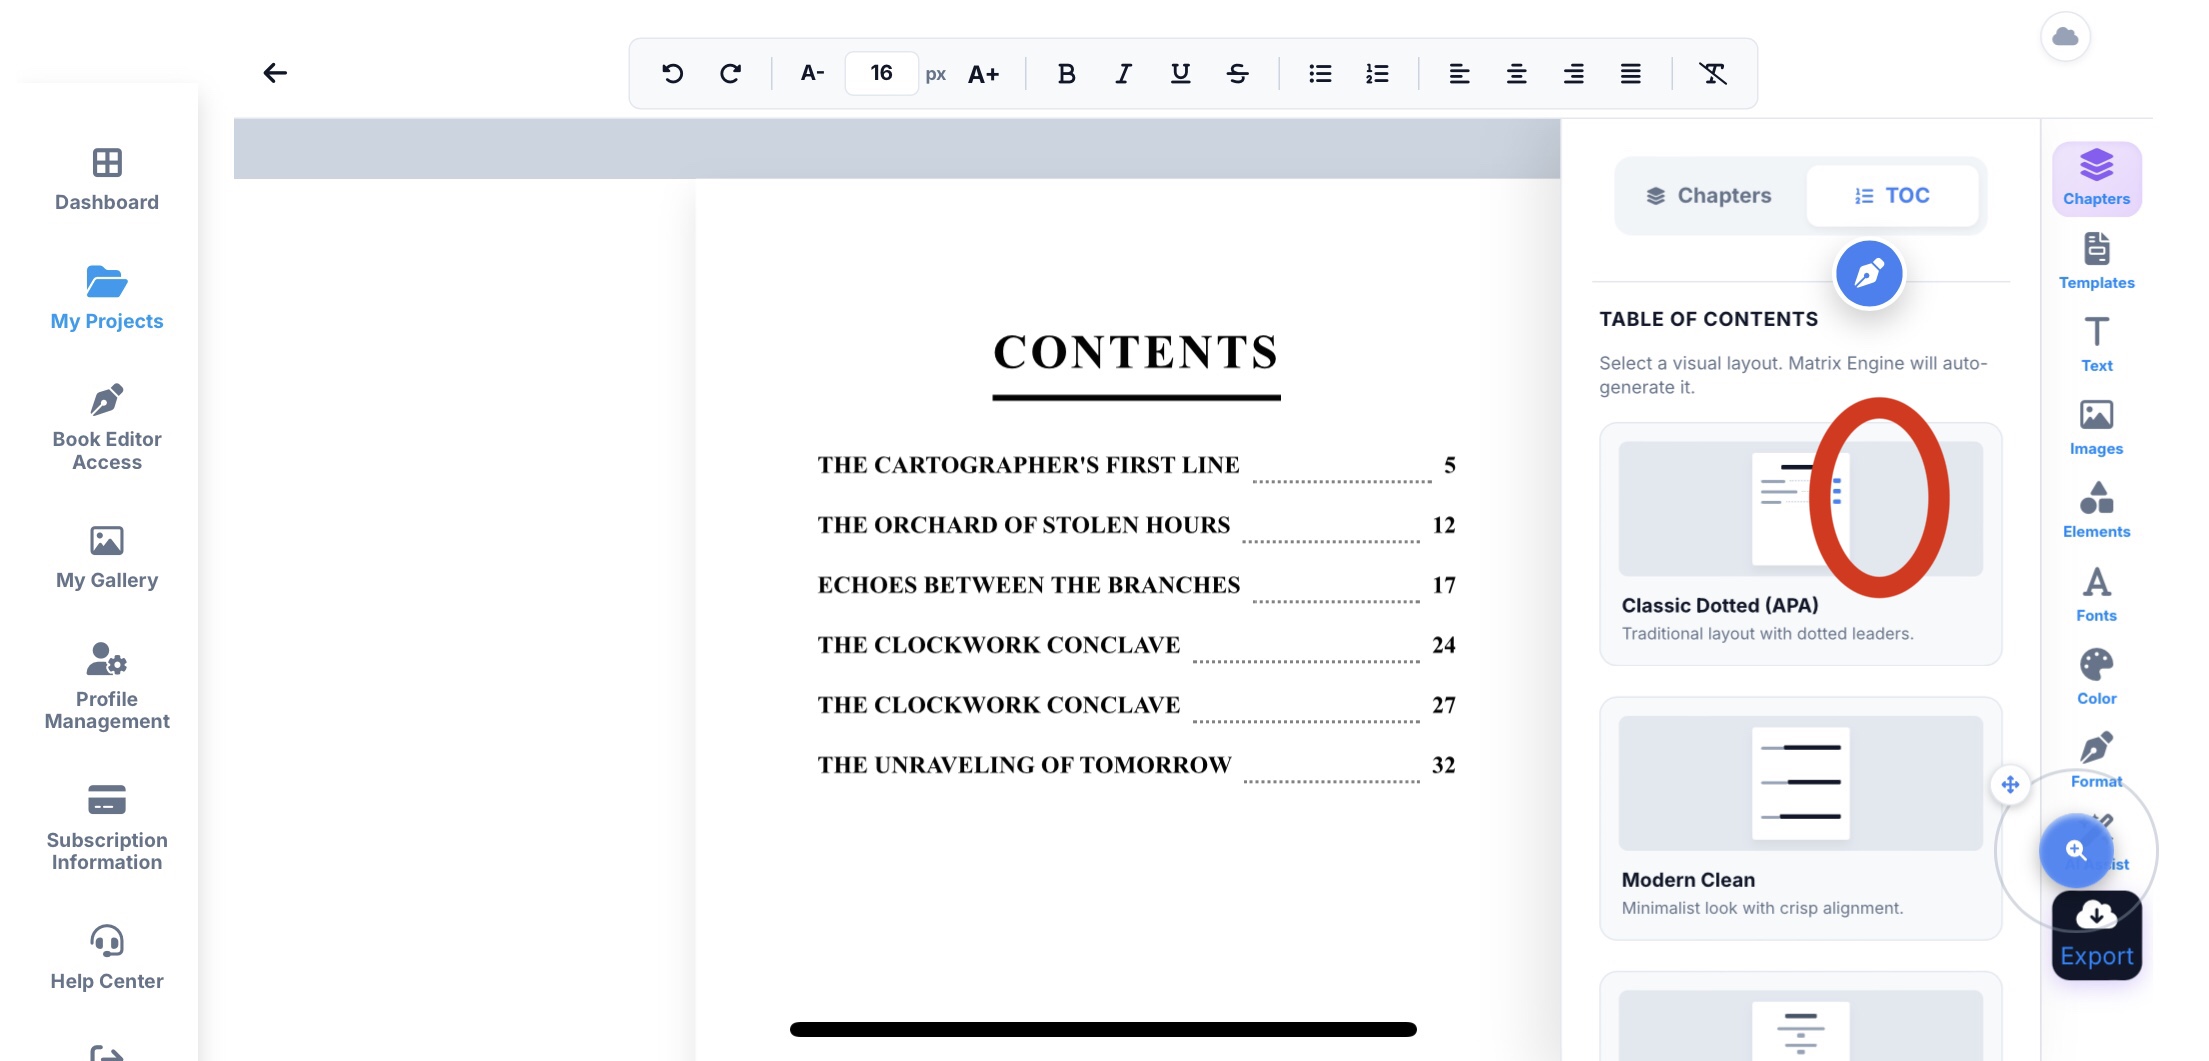
Task: Click the CONTENTS heading on the page
Action: coord(1136,352)
